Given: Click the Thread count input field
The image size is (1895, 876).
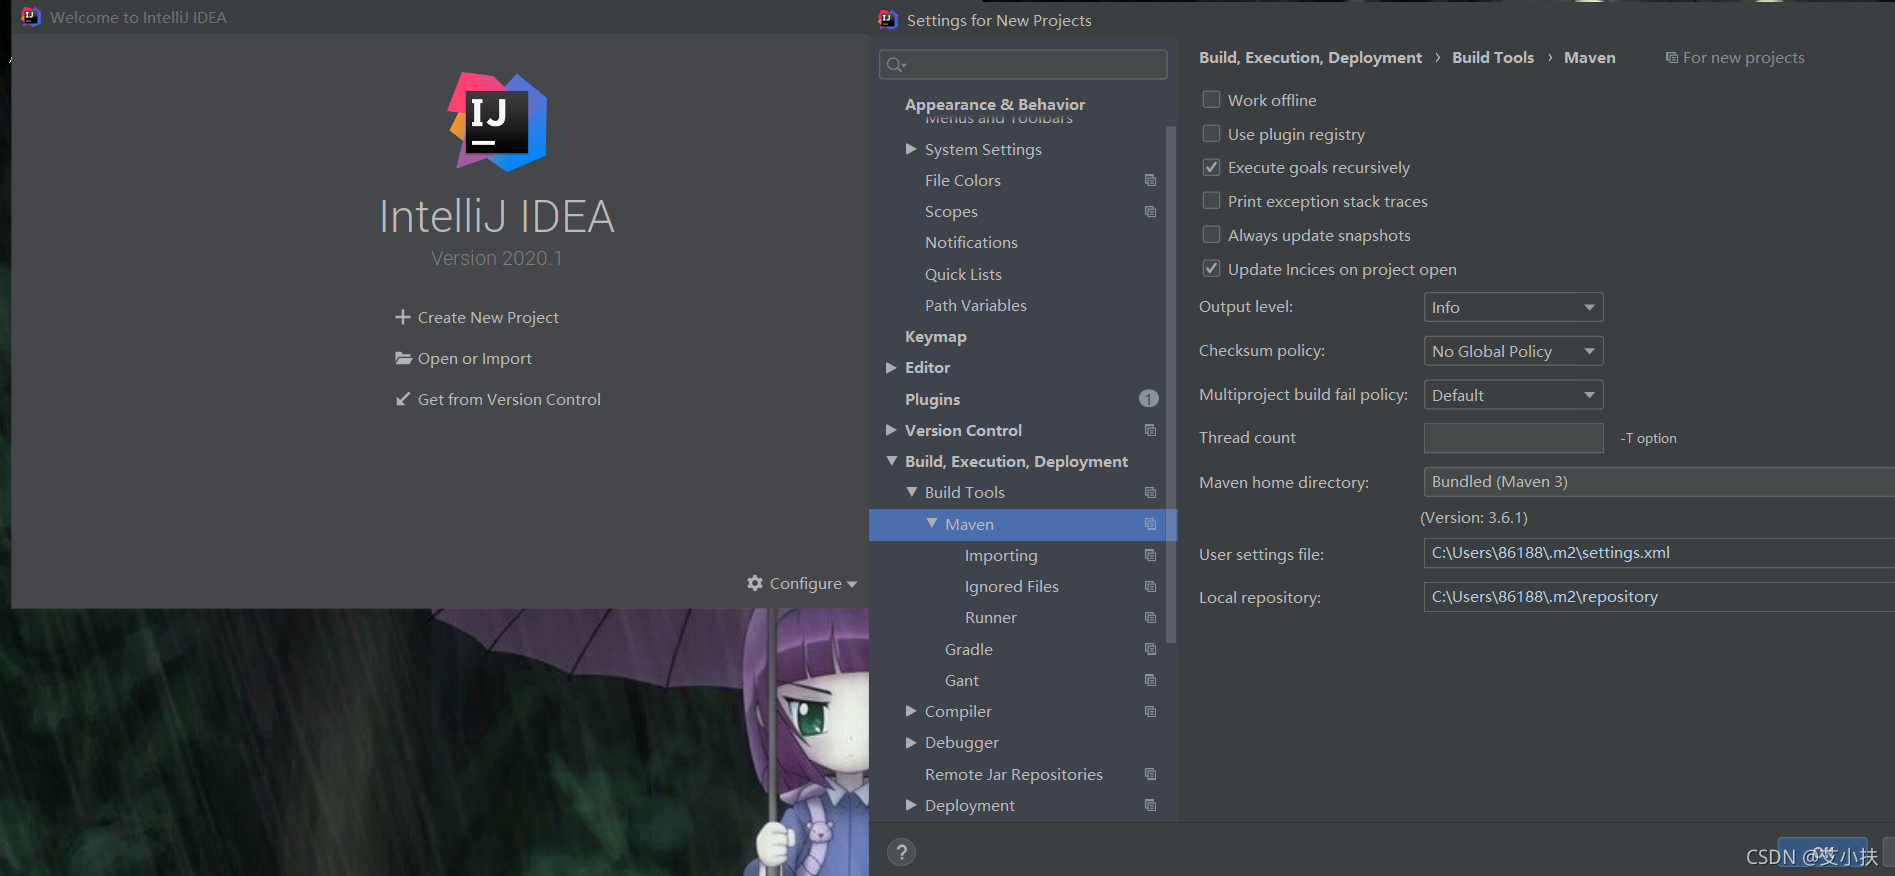Looking at the screenshot, I should point(1513,438).
